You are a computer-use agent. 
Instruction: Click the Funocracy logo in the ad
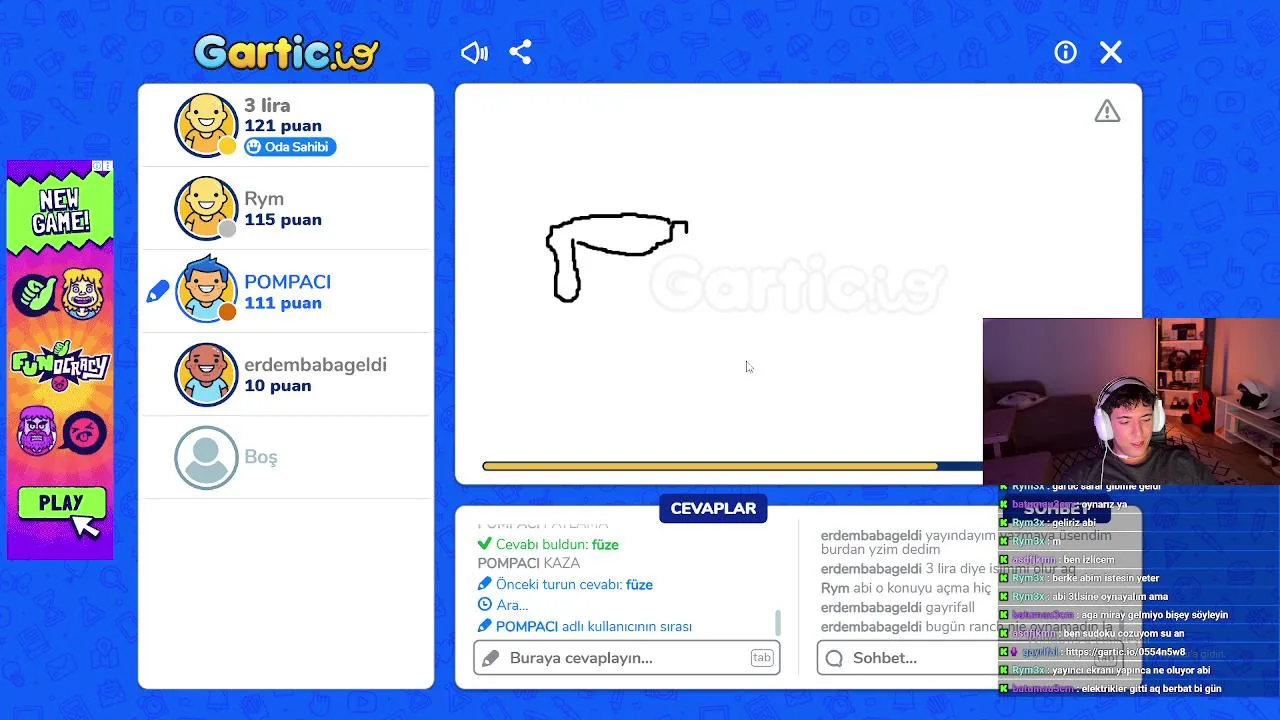click(x=60, y=364)
